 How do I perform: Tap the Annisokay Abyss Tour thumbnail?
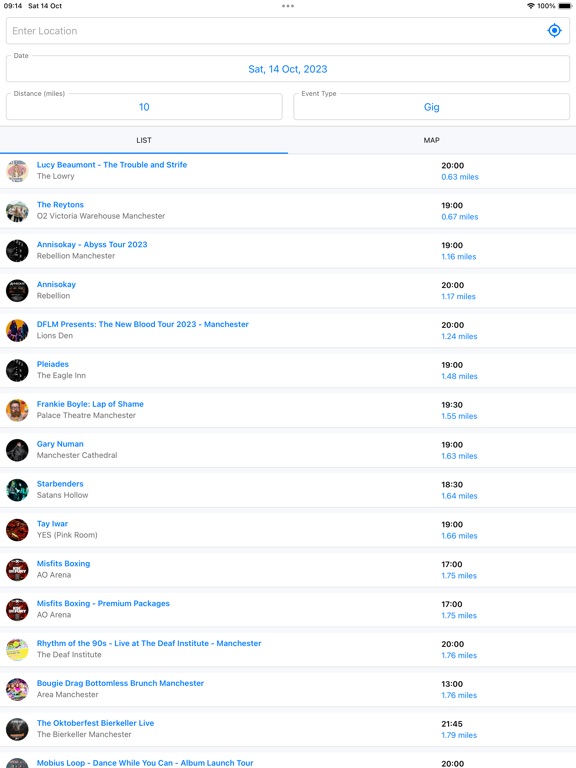pos(17,251)
